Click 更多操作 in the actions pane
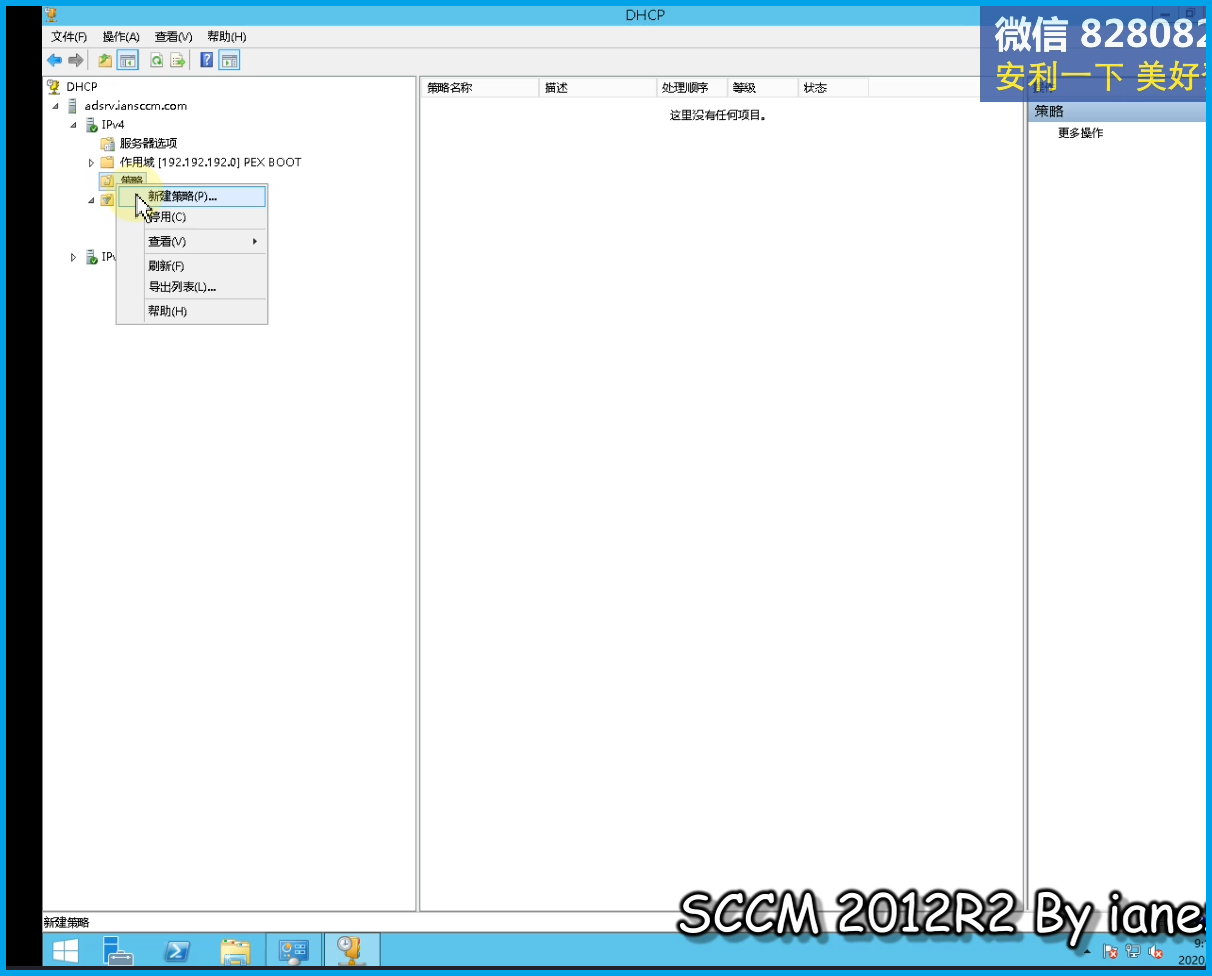 1080,133
